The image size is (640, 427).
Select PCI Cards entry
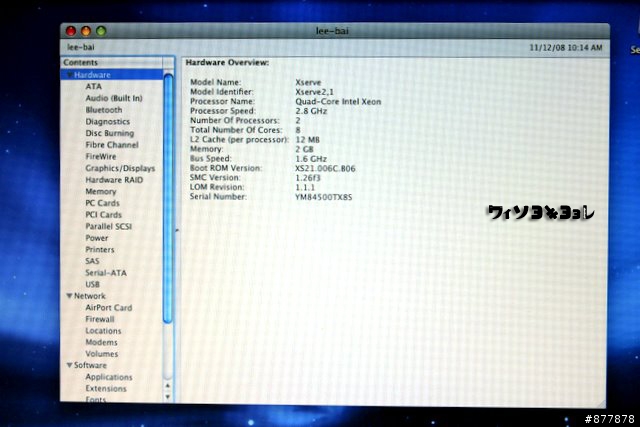[104, 215]
